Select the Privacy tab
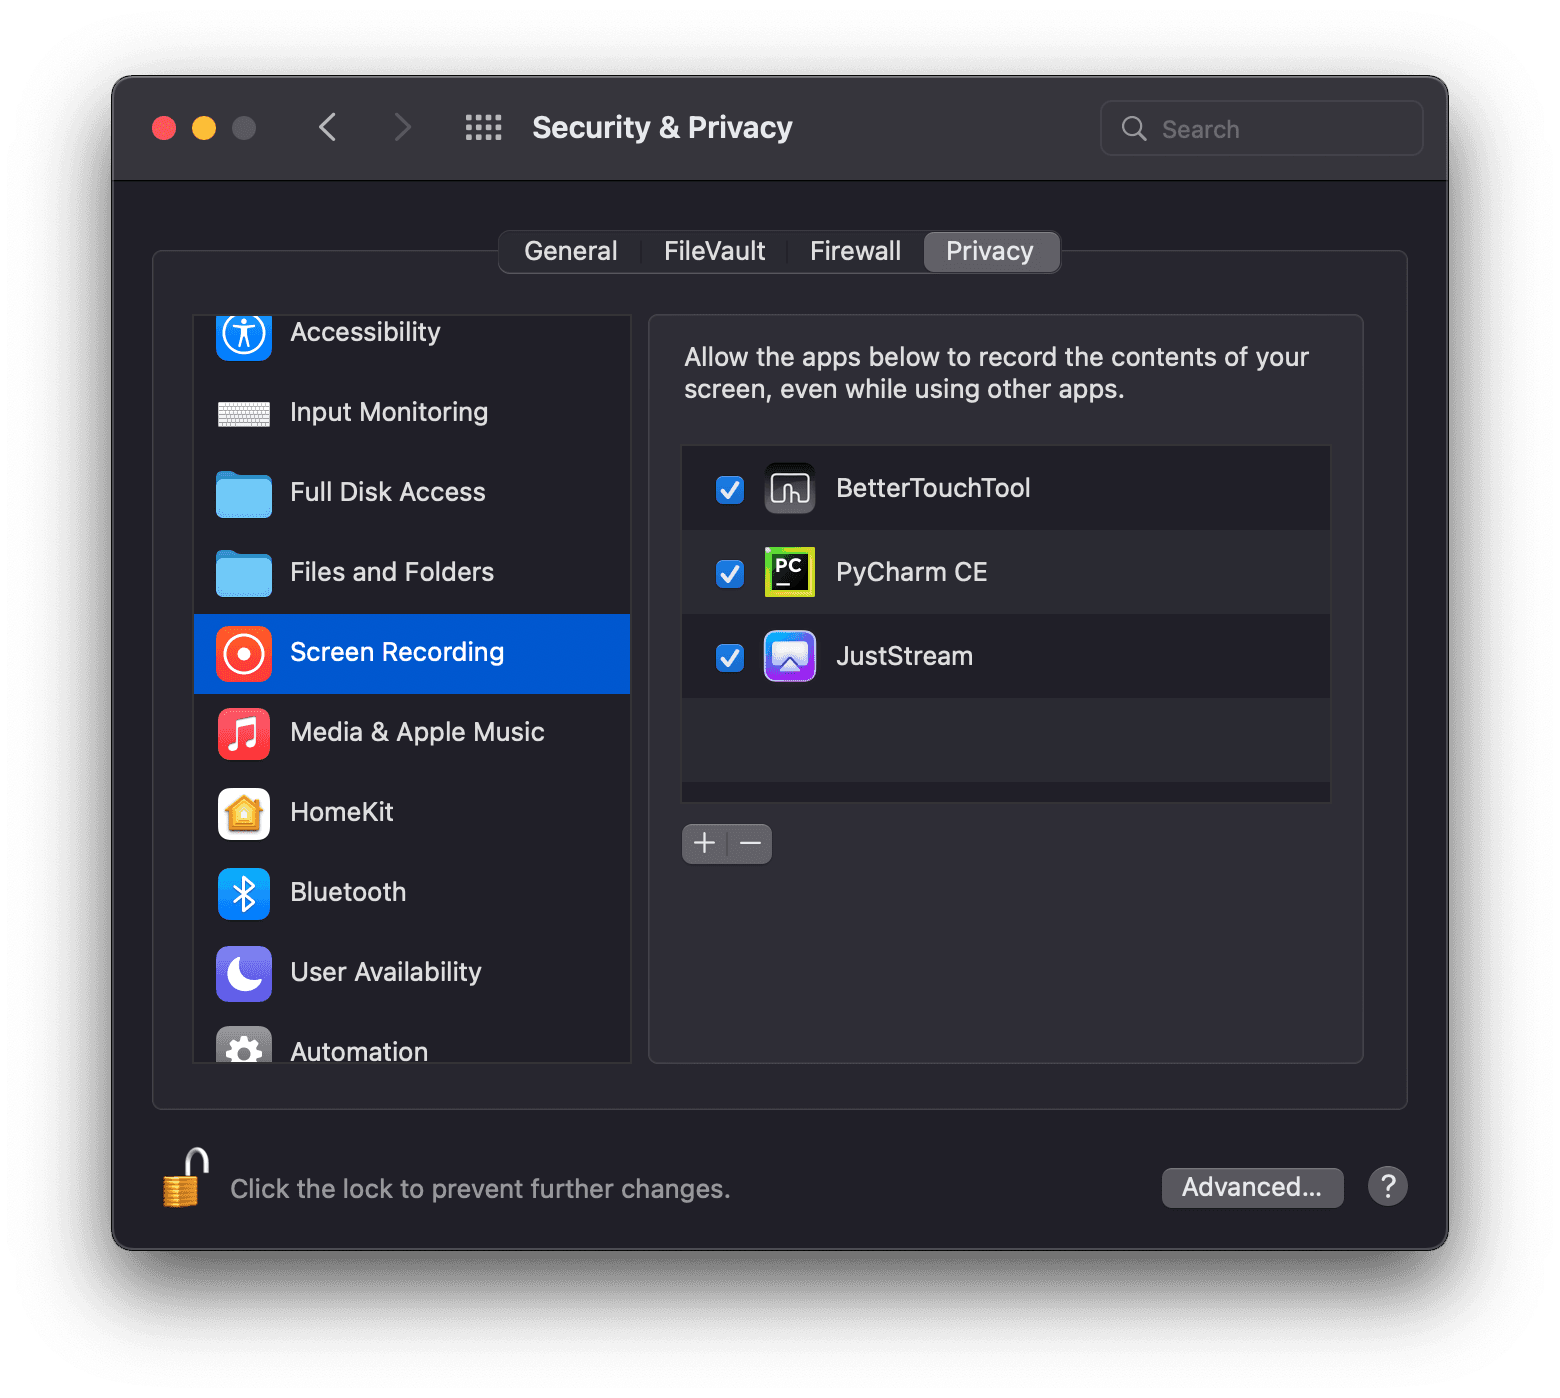1560x1398 pixels. (991, 251)
